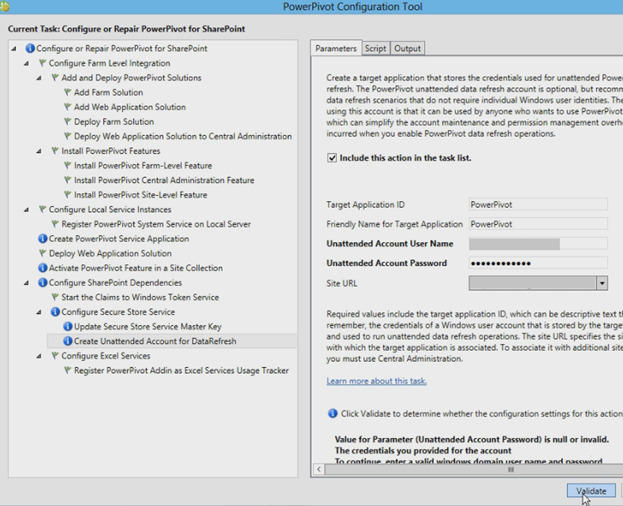This screenshot has height=506, width=623.
Task: Collapse Configure Secure Store Service node
Action: 39,313
